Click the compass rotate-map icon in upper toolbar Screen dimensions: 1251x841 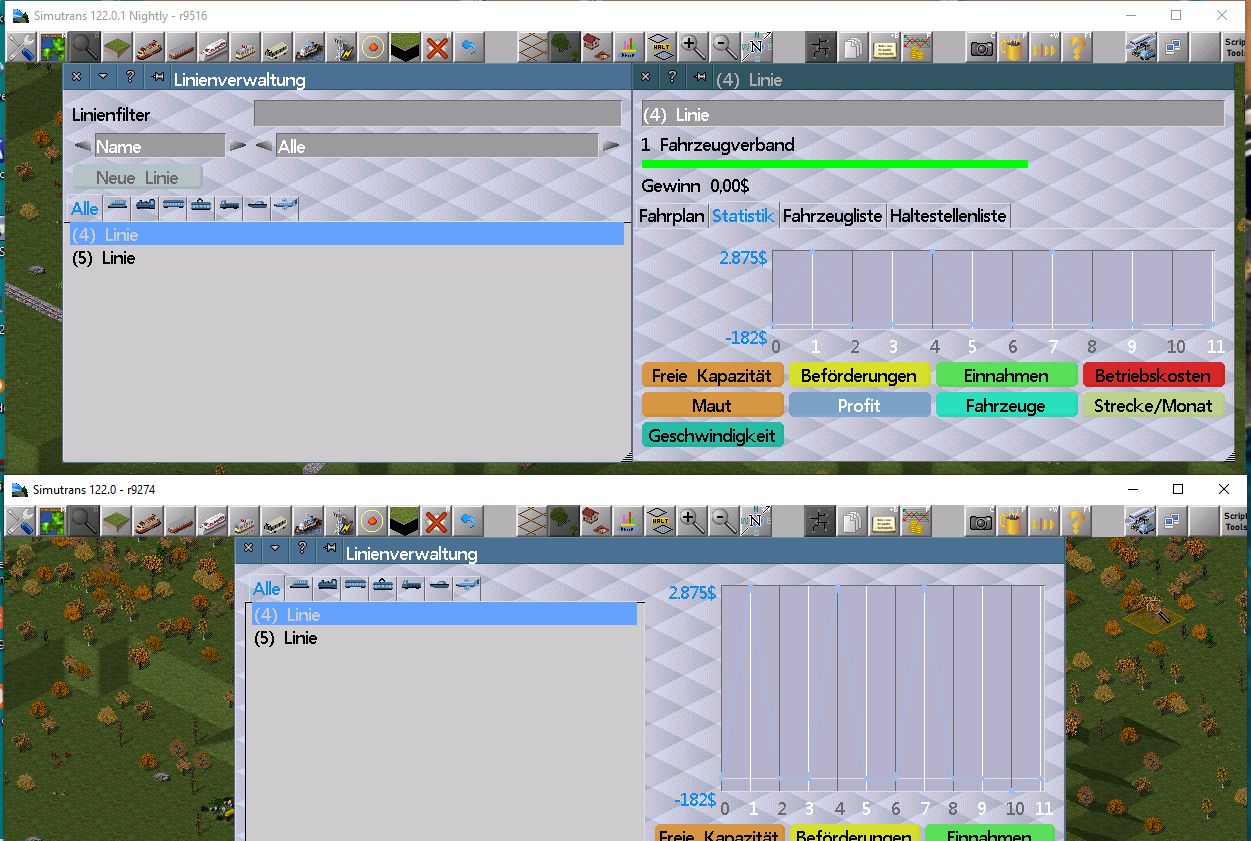coord(757,46)
